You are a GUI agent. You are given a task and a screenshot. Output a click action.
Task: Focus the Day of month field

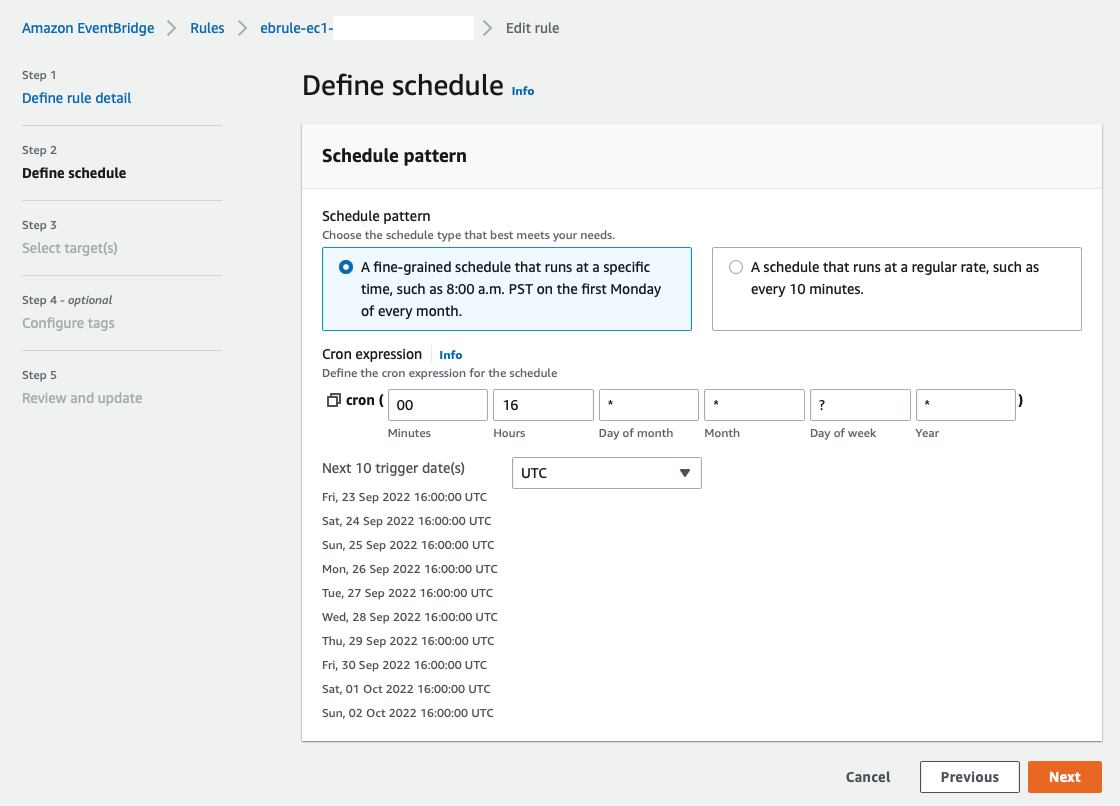pyautogui.click(x=648, y=405)
